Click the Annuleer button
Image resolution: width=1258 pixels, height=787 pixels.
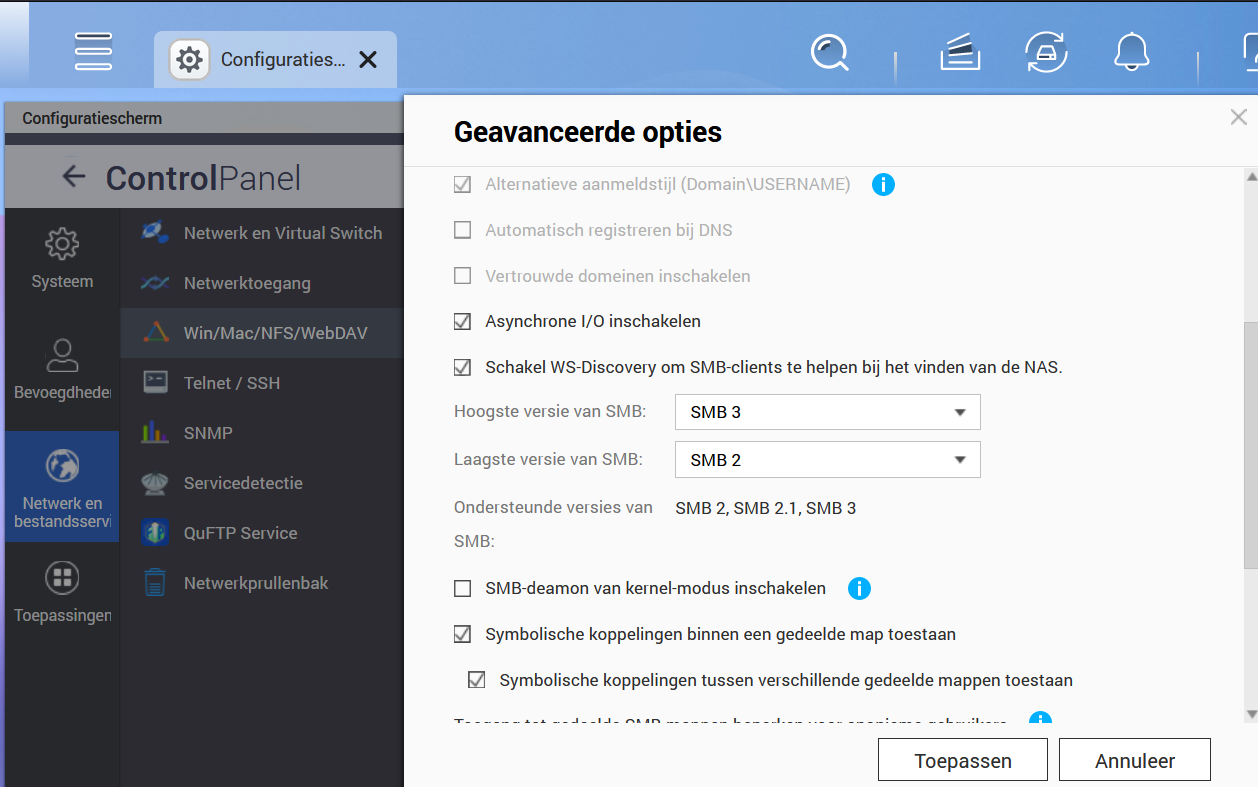(x=1135, y=761)
